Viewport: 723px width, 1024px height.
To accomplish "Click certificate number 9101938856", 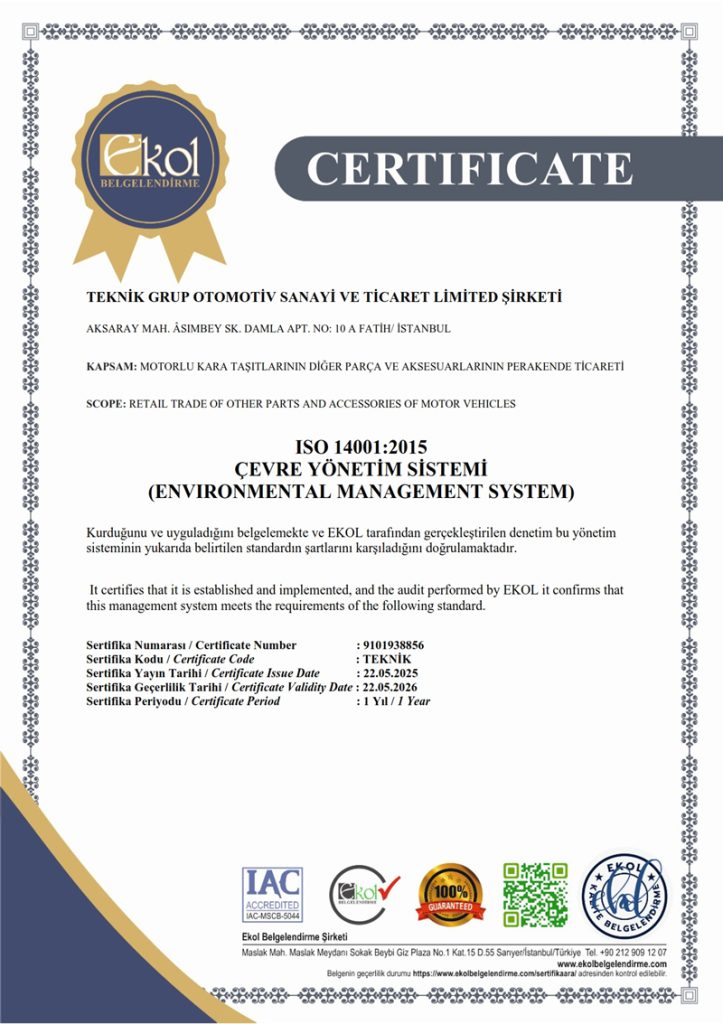I will tap(394, 645).
